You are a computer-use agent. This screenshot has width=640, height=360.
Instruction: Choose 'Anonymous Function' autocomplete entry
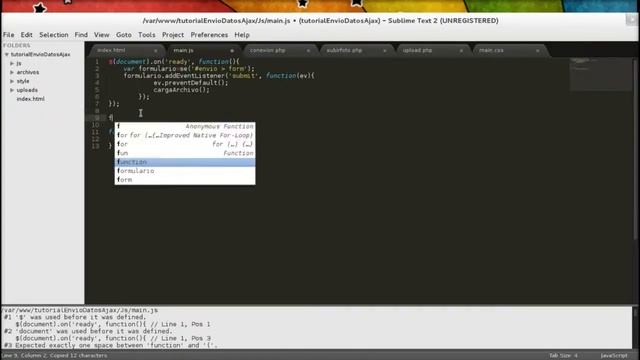point(185,127)
